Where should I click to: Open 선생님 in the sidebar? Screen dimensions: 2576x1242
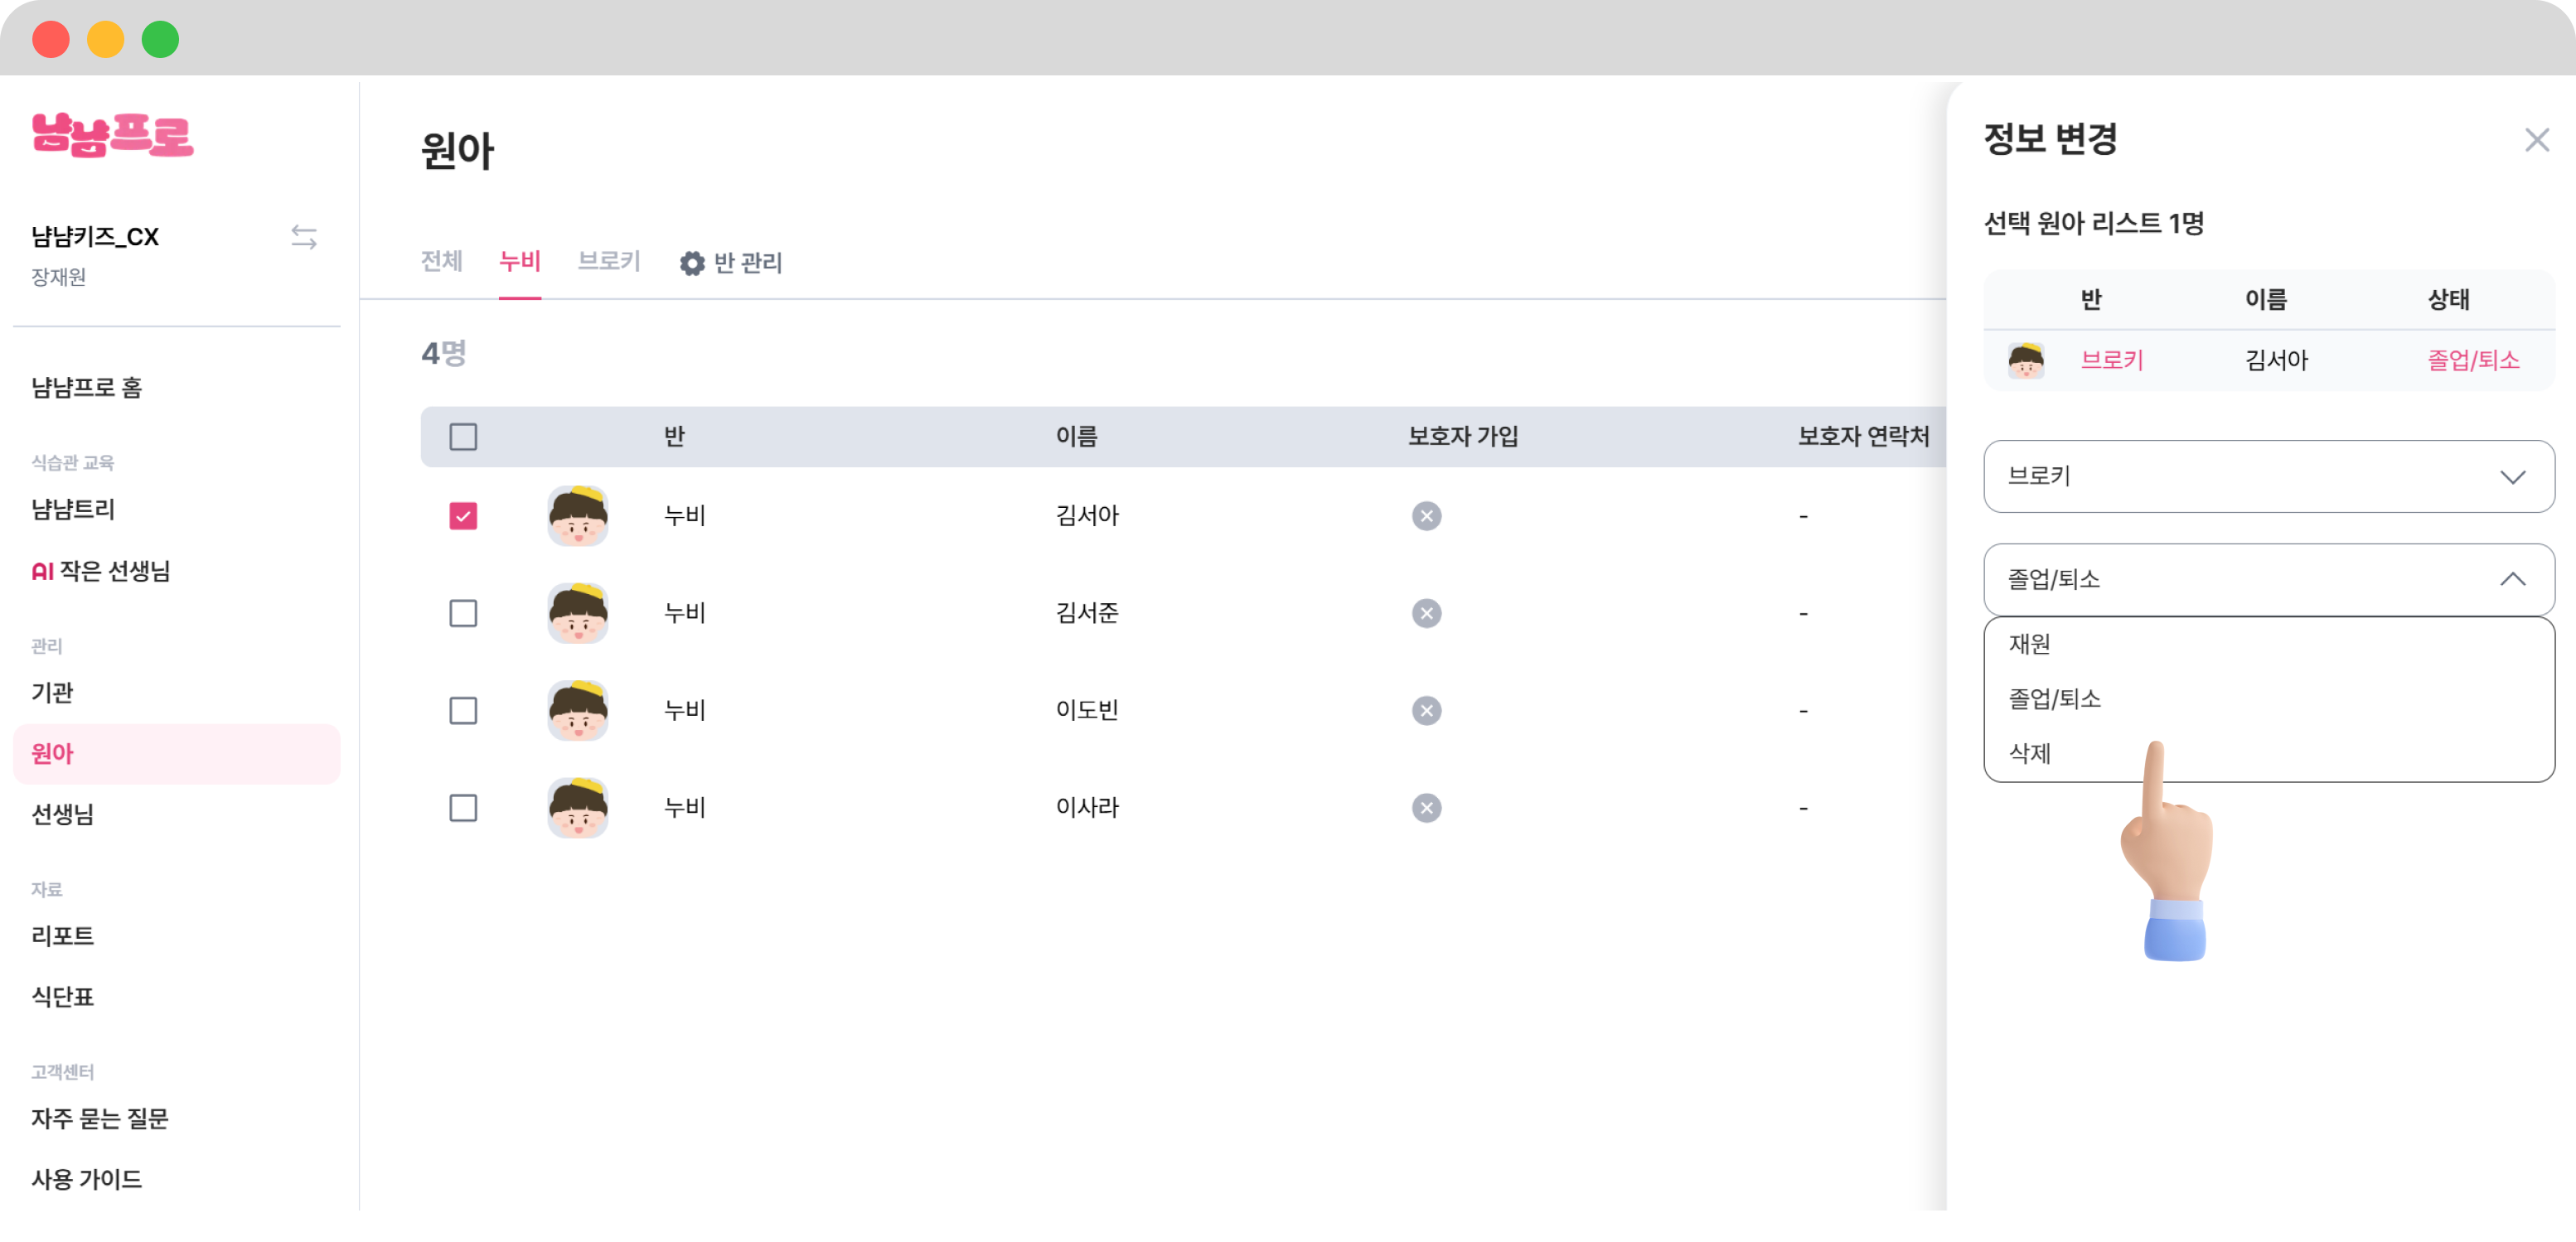click(63, 814)
